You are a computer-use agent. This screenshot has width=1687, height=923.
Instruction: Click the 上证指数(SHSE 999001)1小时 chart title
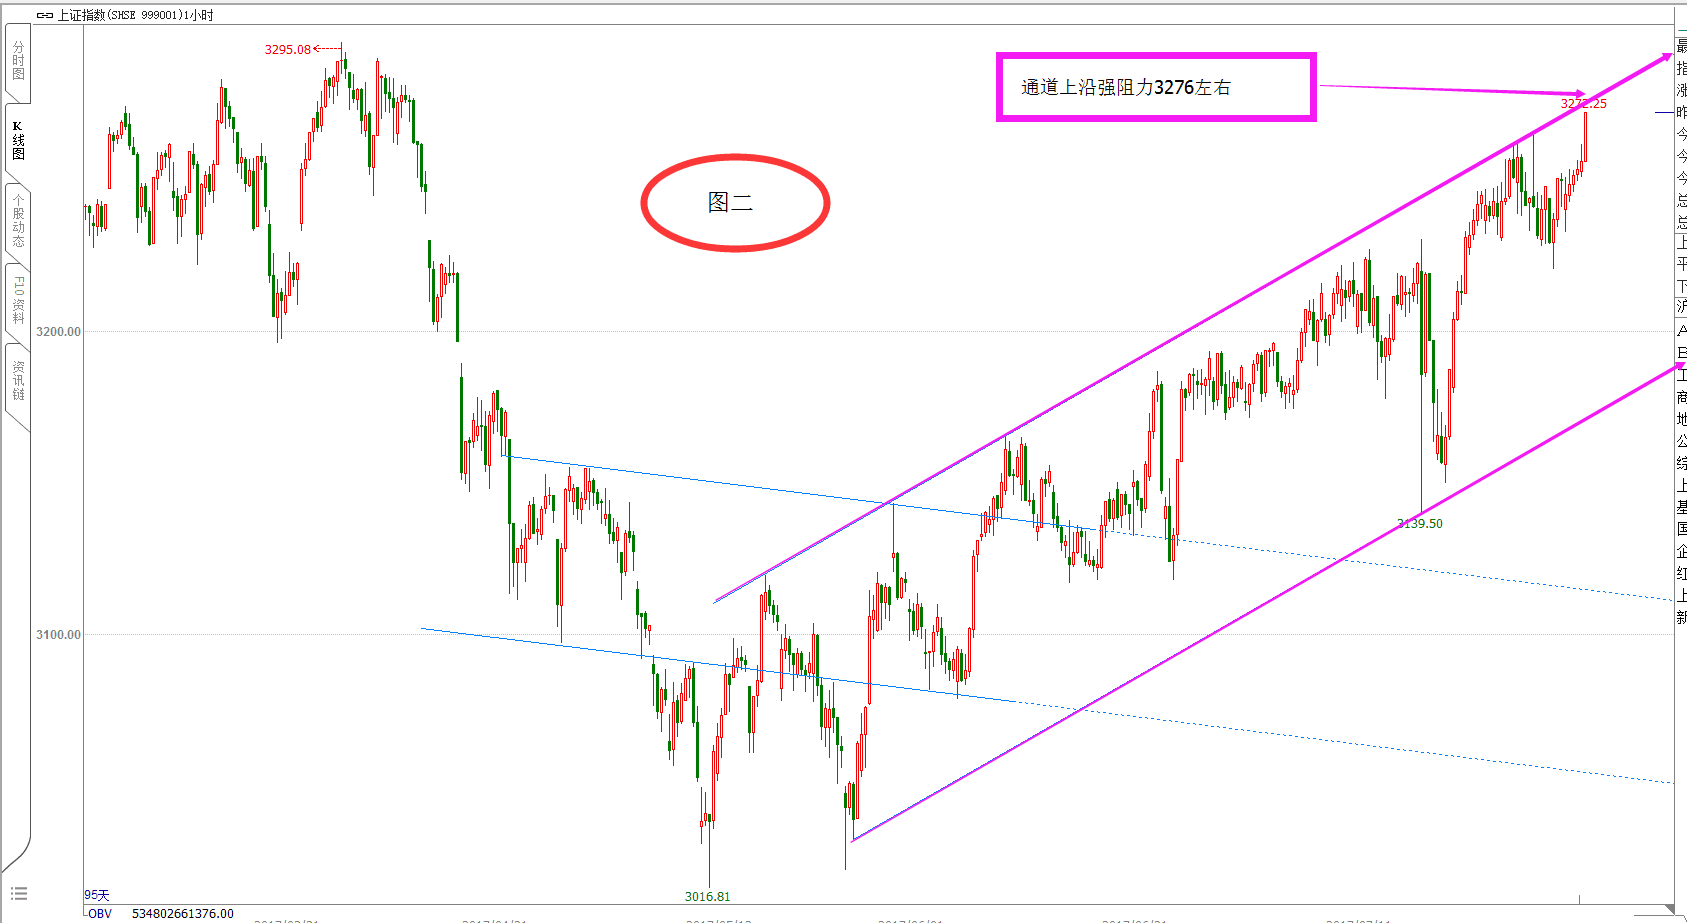pos(135,15)
